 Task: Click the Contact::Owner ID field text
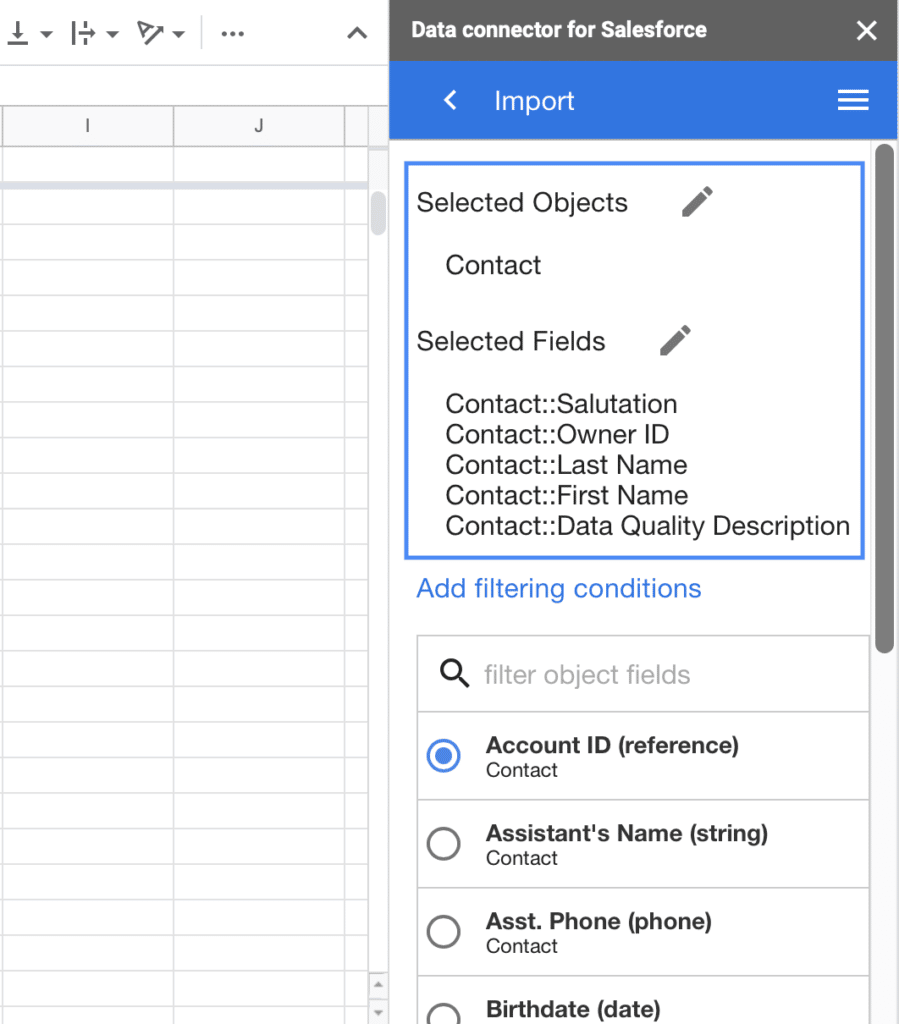(x=557, y=434)
